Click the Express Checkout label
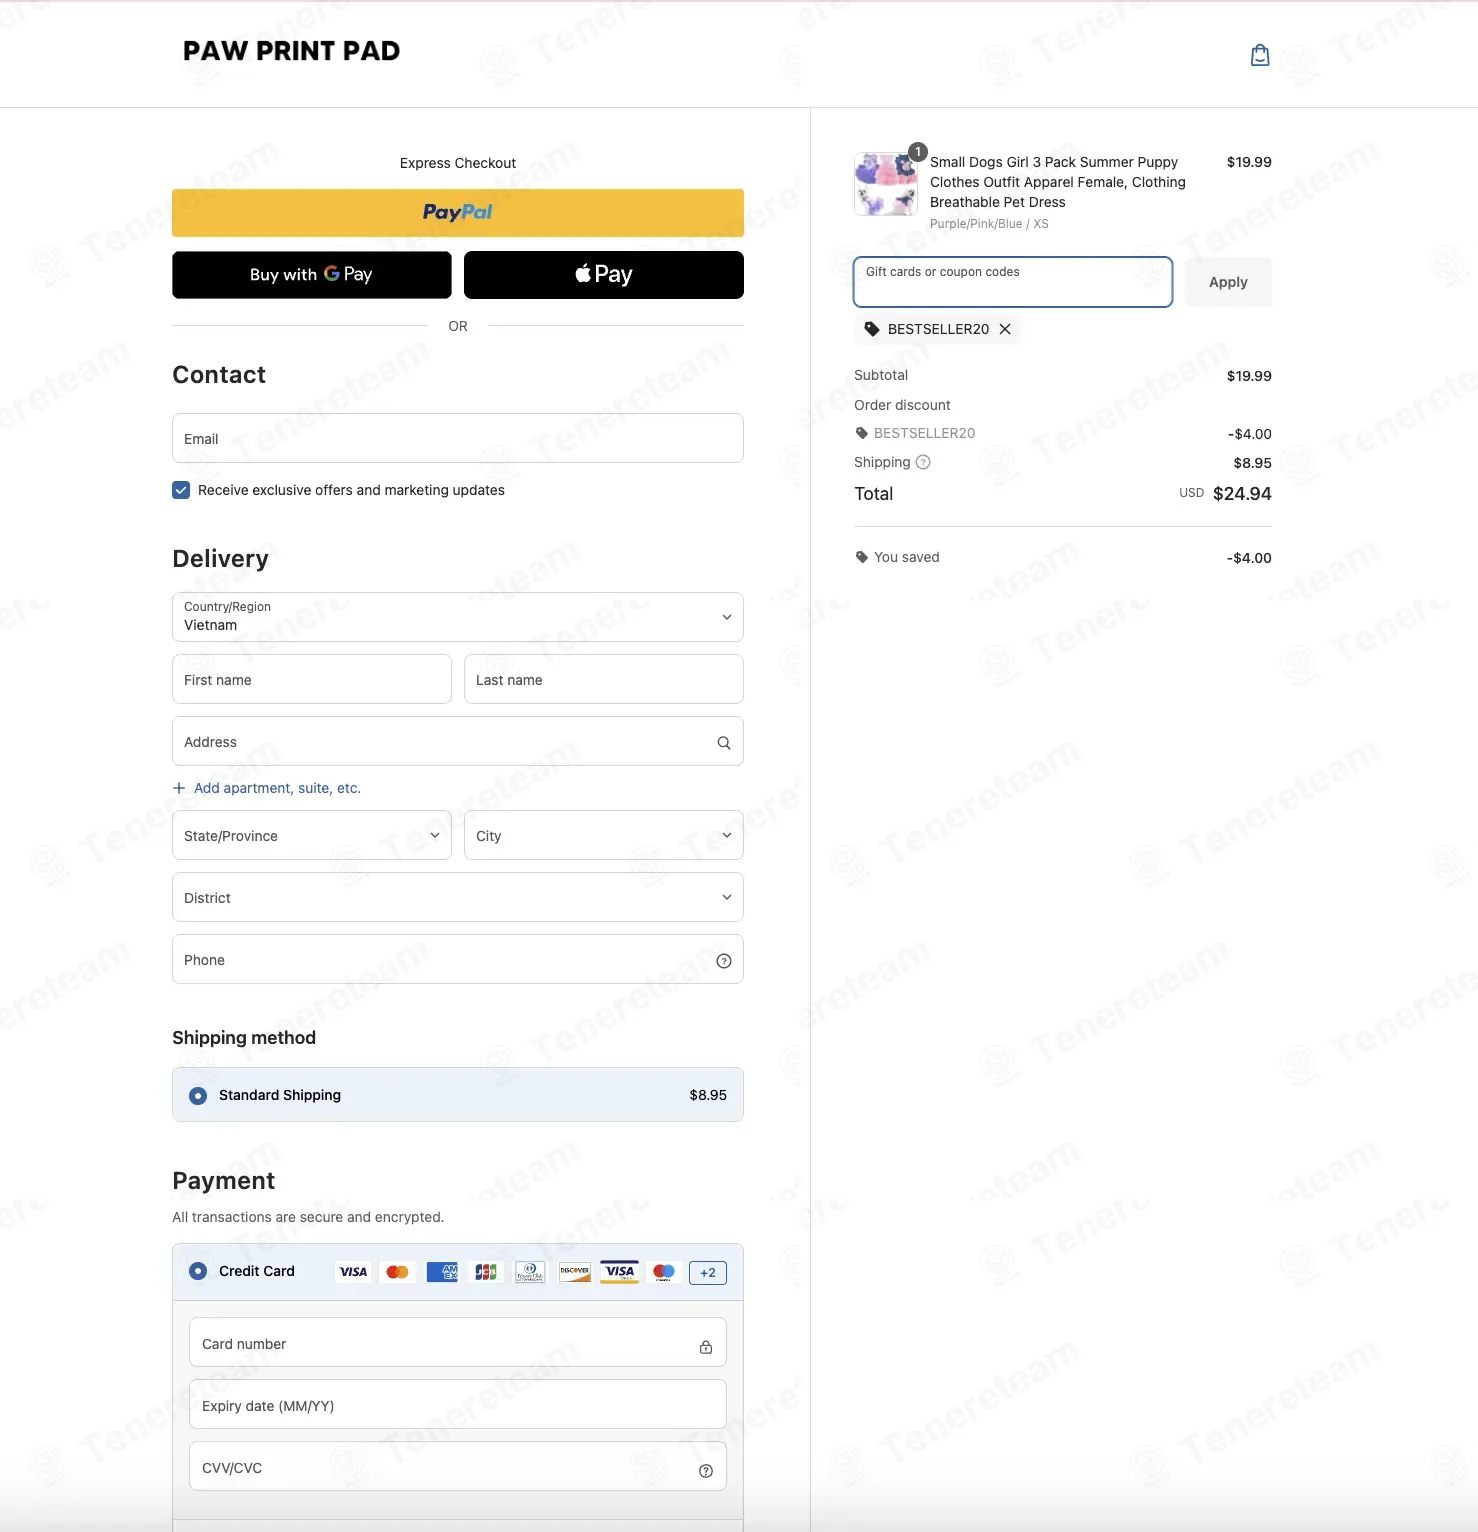1478x1532 pixels. point(458,163)
